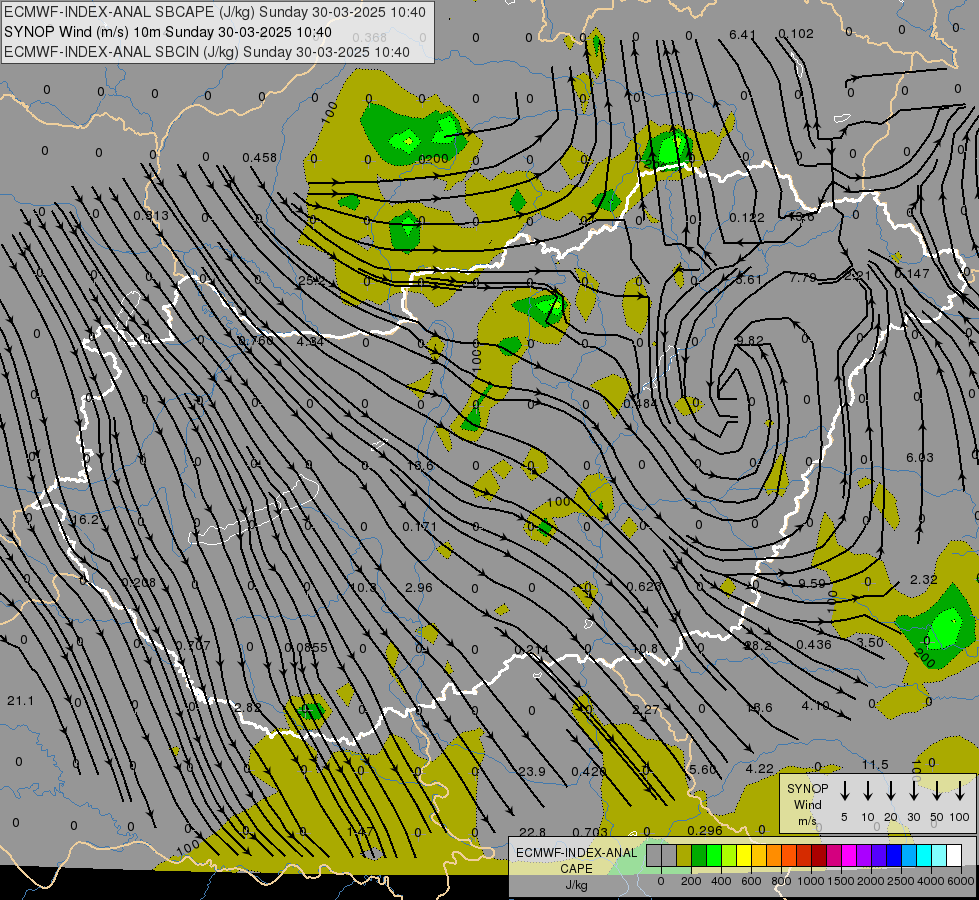Pick the pure yellow CAPE legend swatch
The width and height of the screenshot is (979, 900).
point(745,856)
